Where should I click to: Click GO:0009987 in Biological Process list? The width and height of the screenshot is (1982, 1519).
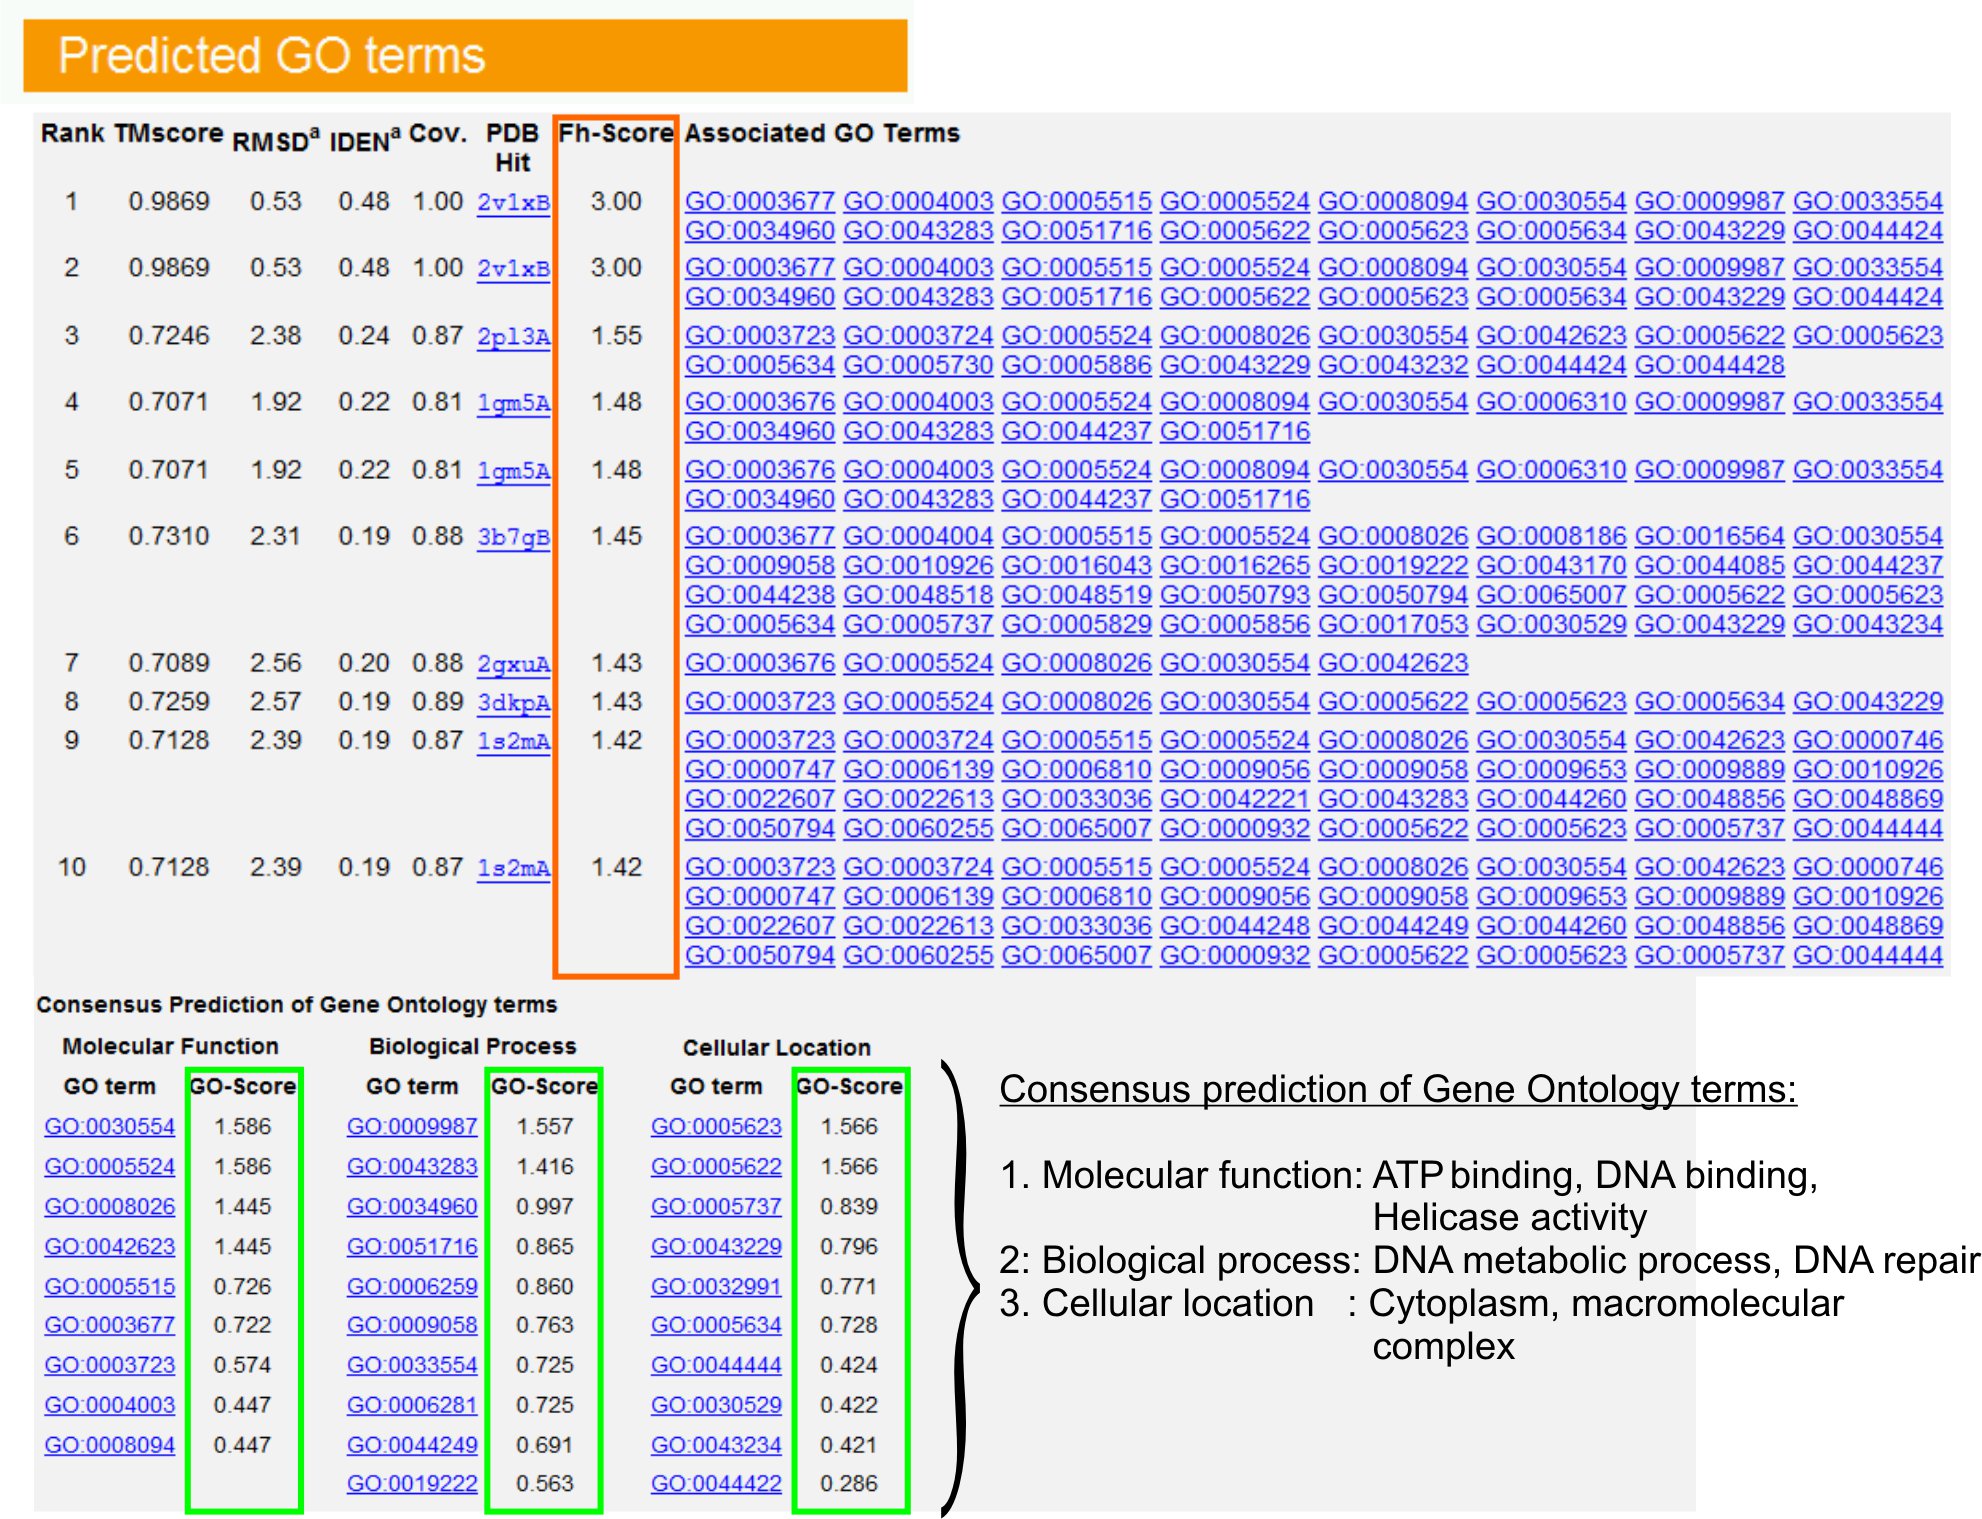coord(412,1127)
